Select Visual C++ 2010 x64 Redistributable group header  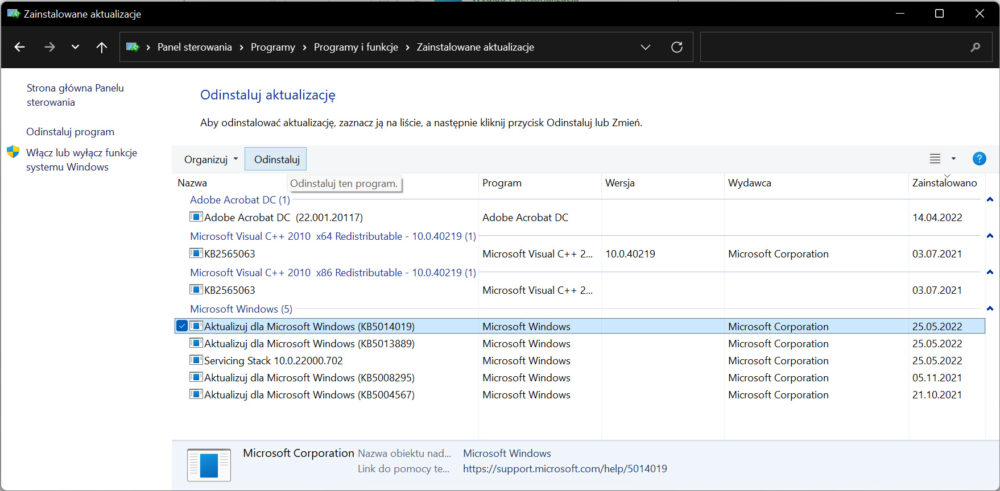coord(333,236)
